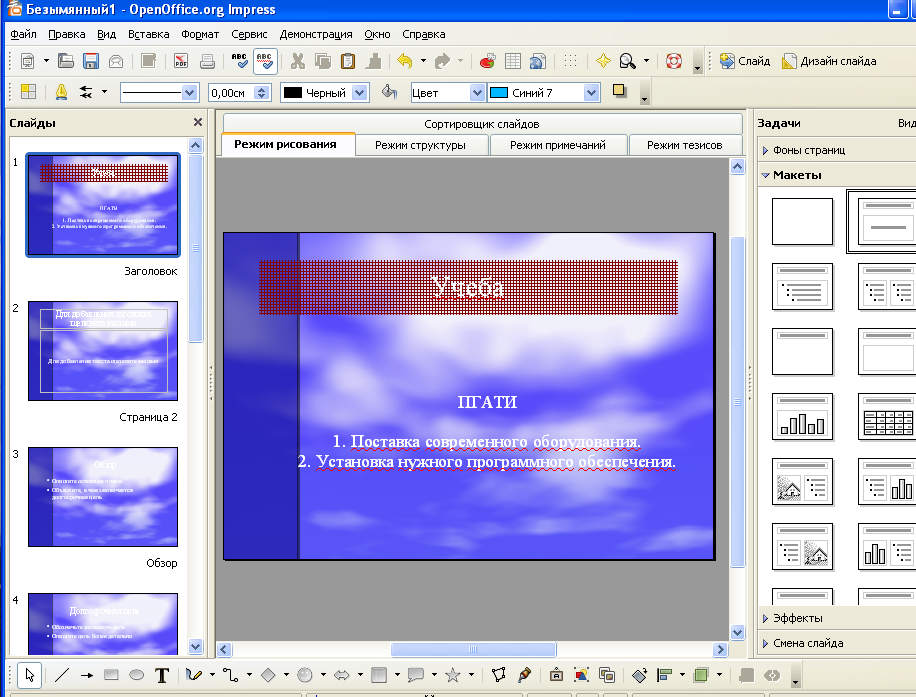Select the Line drawing tool

(x=61, y=675)
